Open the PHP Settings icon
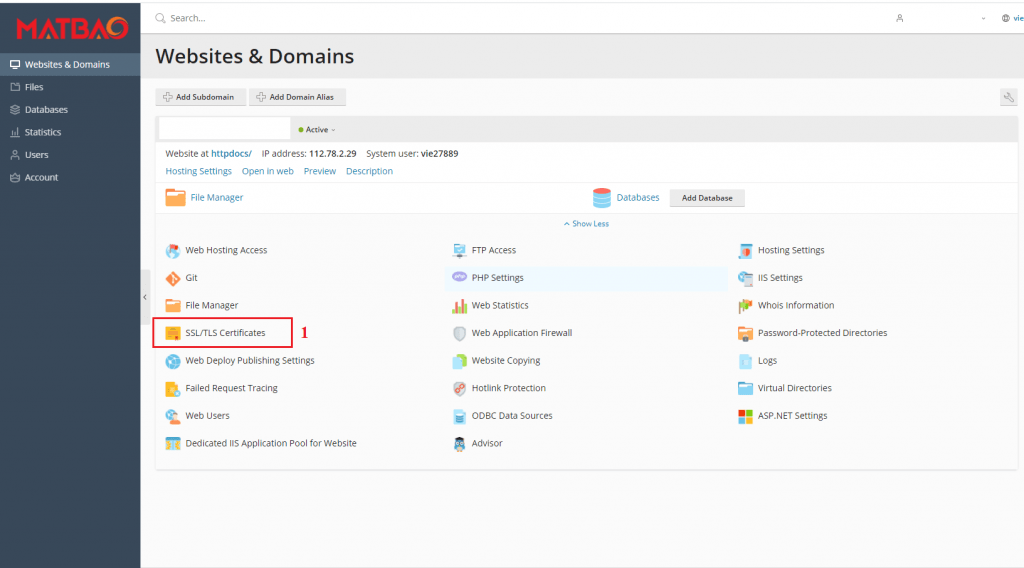Image resolution: width=1024 pixels, height=568 pixels. 460,278
